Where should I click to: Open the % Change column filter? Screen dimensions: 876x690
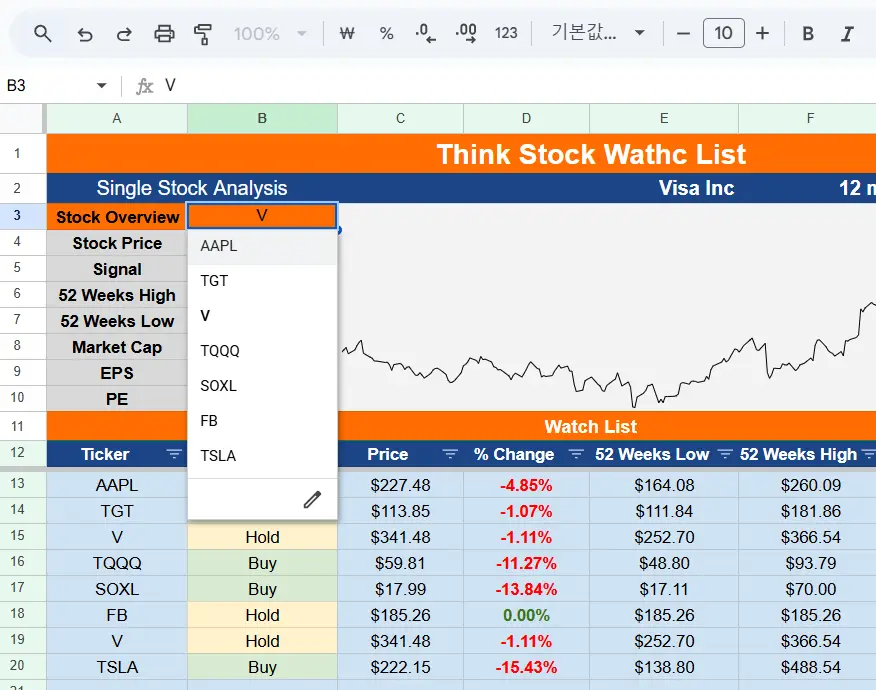pos(576,454)
